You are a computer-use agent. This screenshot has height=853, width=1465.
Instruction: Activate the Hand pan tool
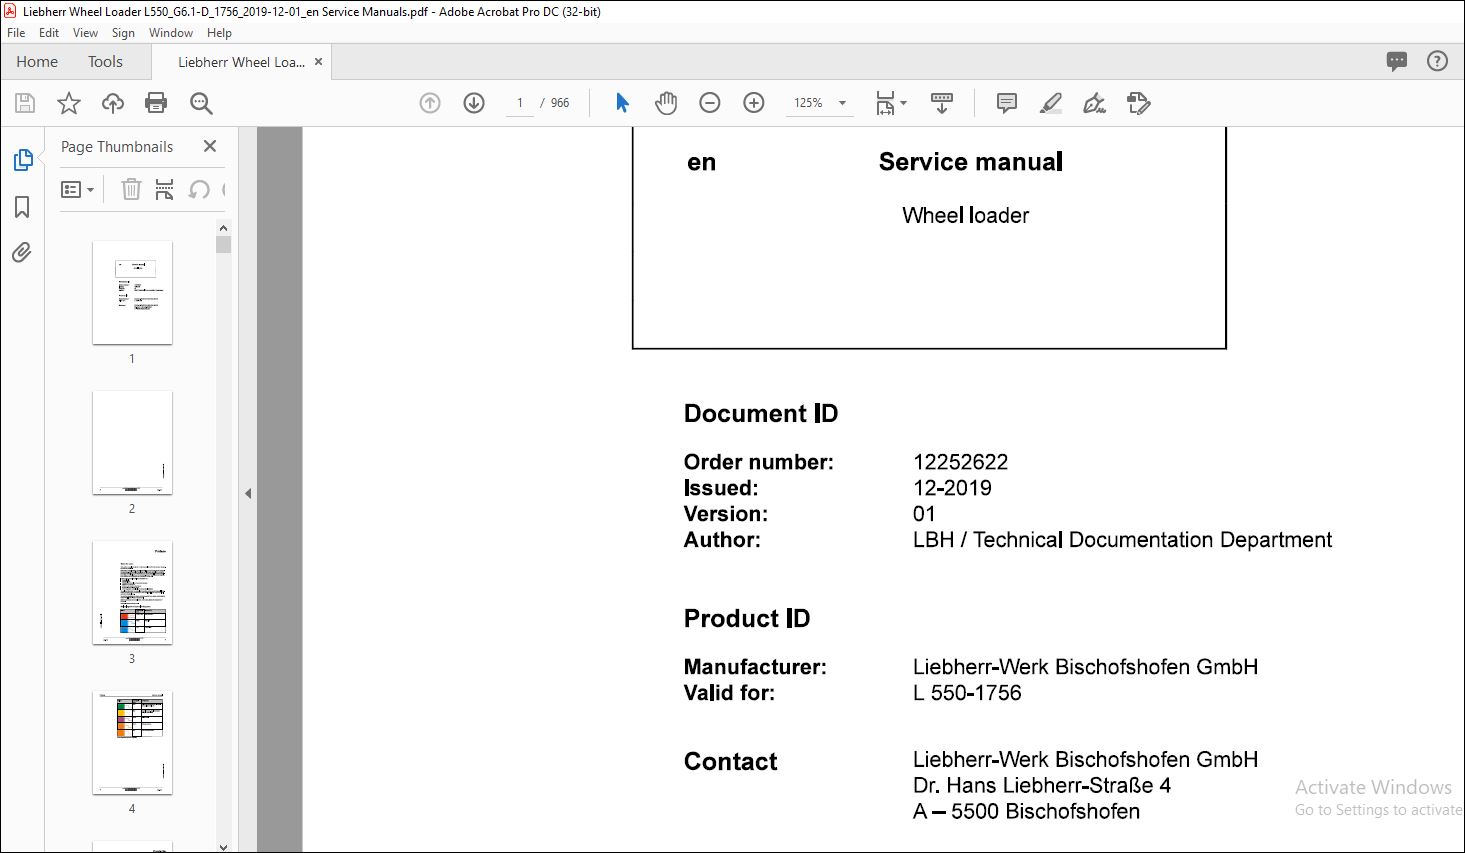click(666, 103)
